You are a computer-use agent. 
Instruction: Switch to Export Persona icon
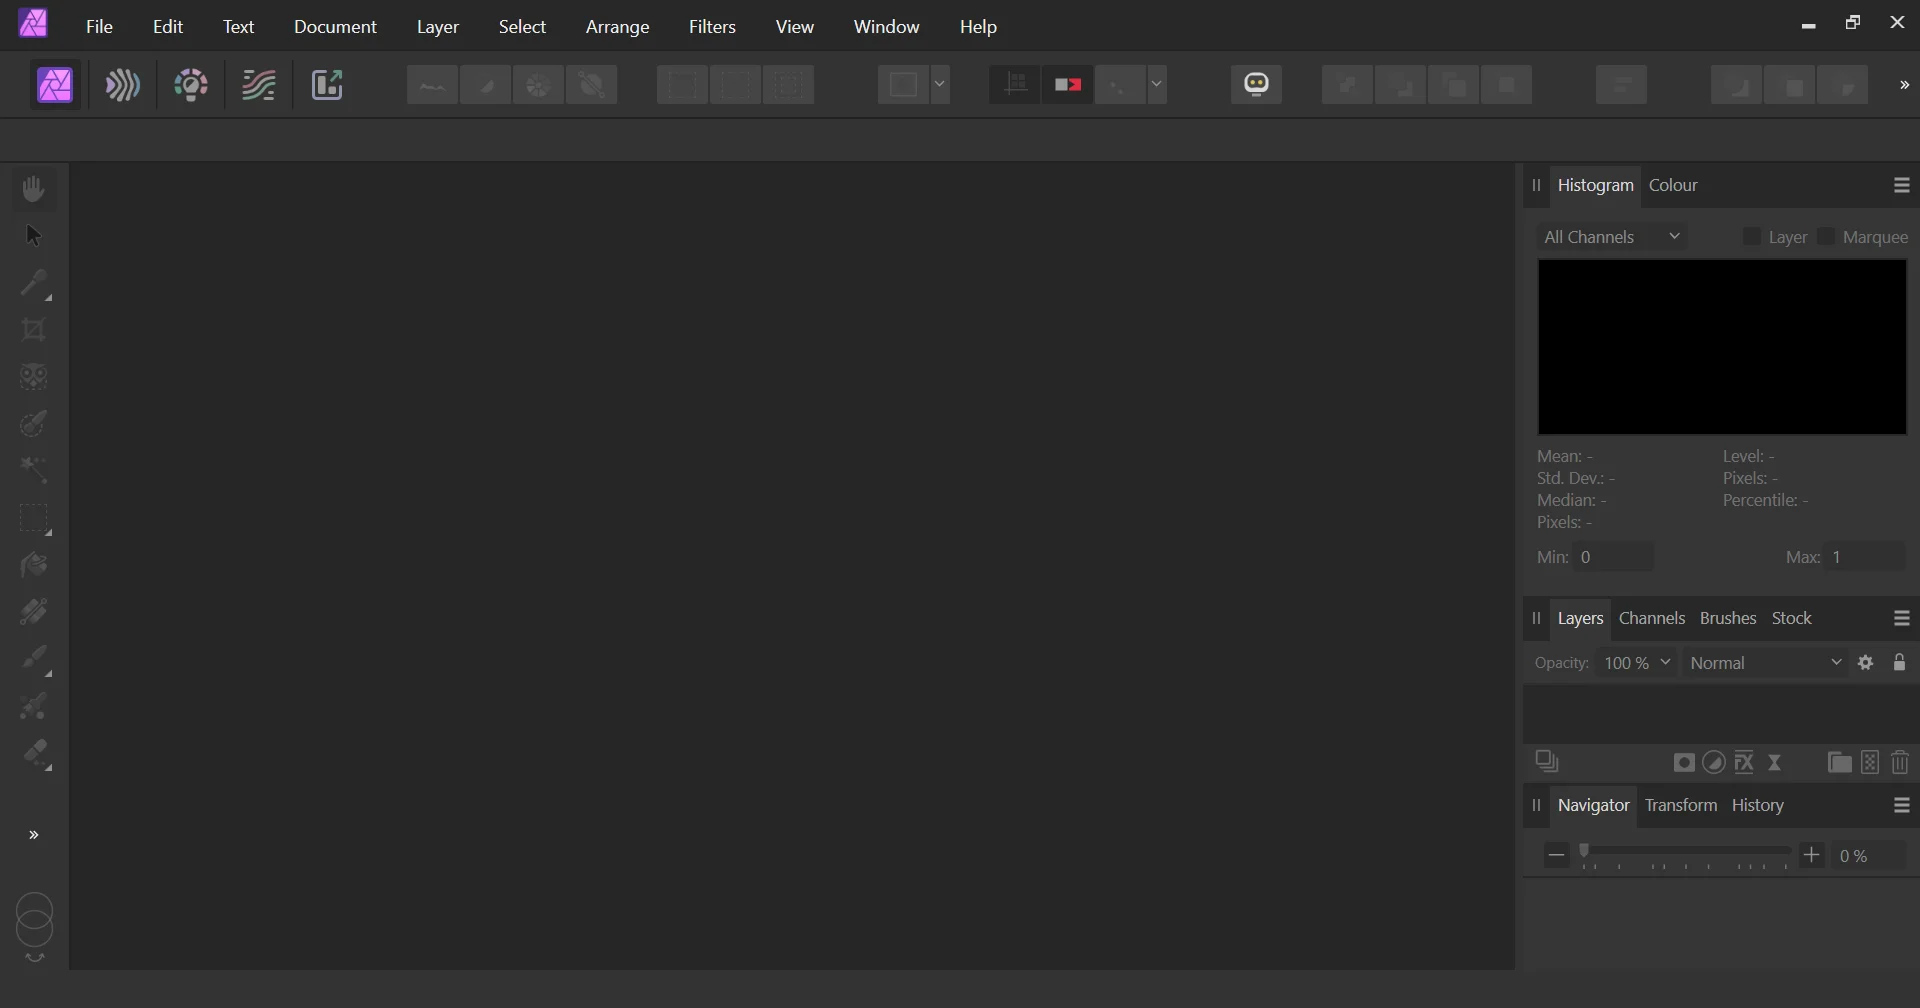[x=328, y=86]
